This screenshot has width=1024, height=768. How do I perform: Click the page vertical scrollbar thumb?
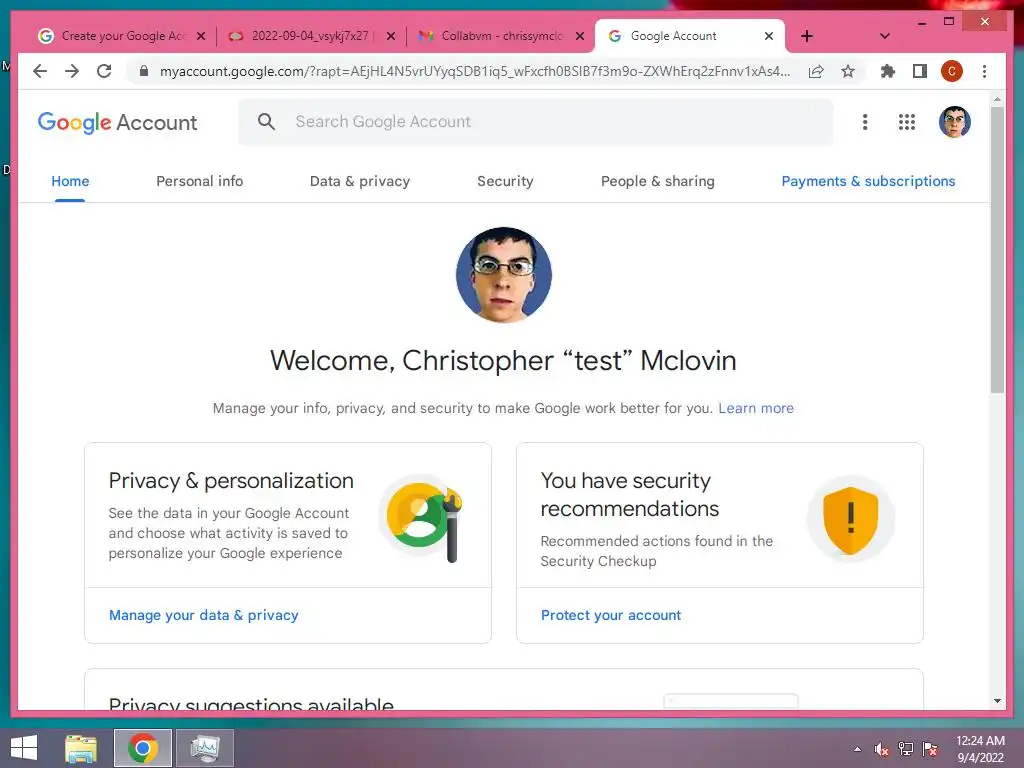pyautogui.click(x=997, y=249)
